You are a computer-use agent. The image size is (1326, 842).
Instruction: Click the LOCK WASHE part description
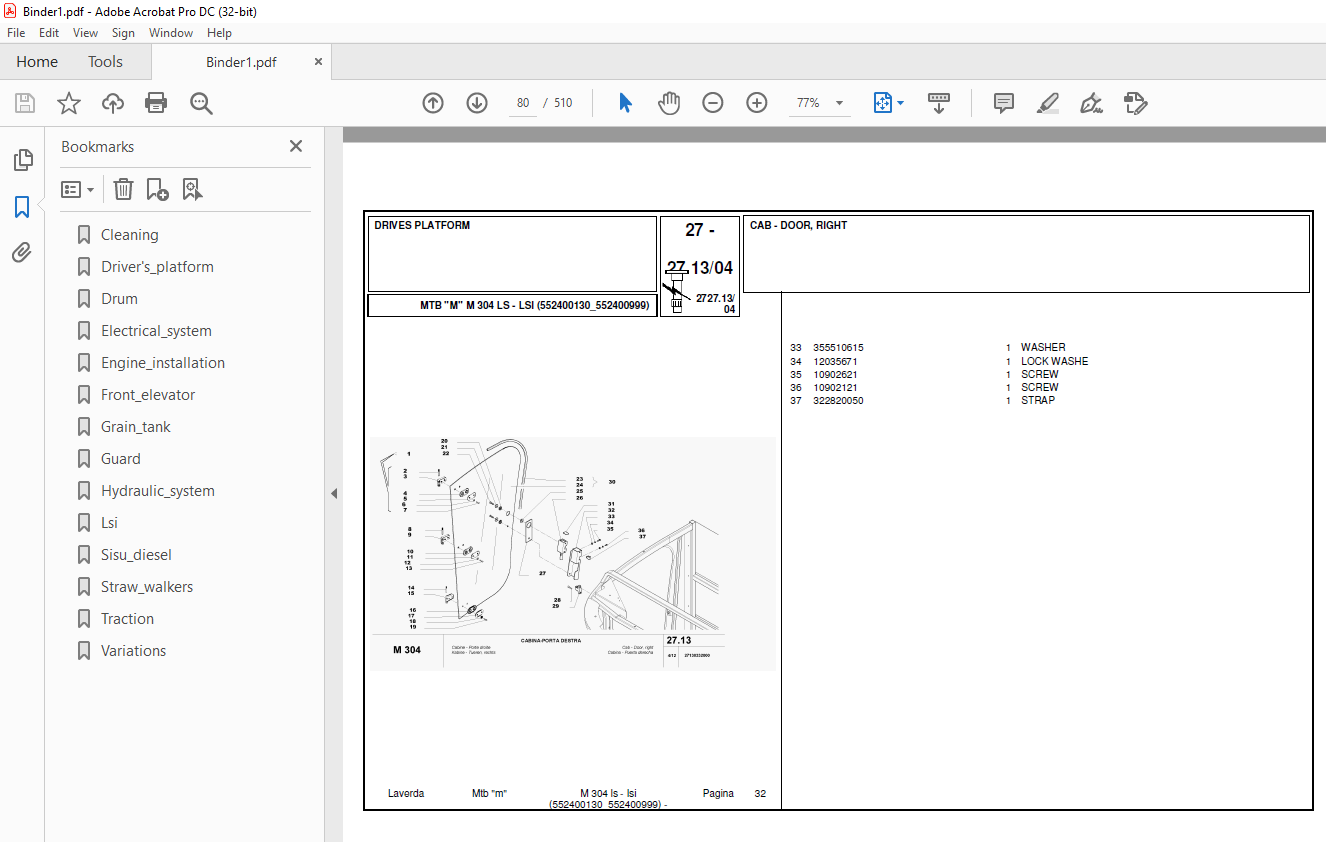pyautogui.click(x=1054, y=361)
